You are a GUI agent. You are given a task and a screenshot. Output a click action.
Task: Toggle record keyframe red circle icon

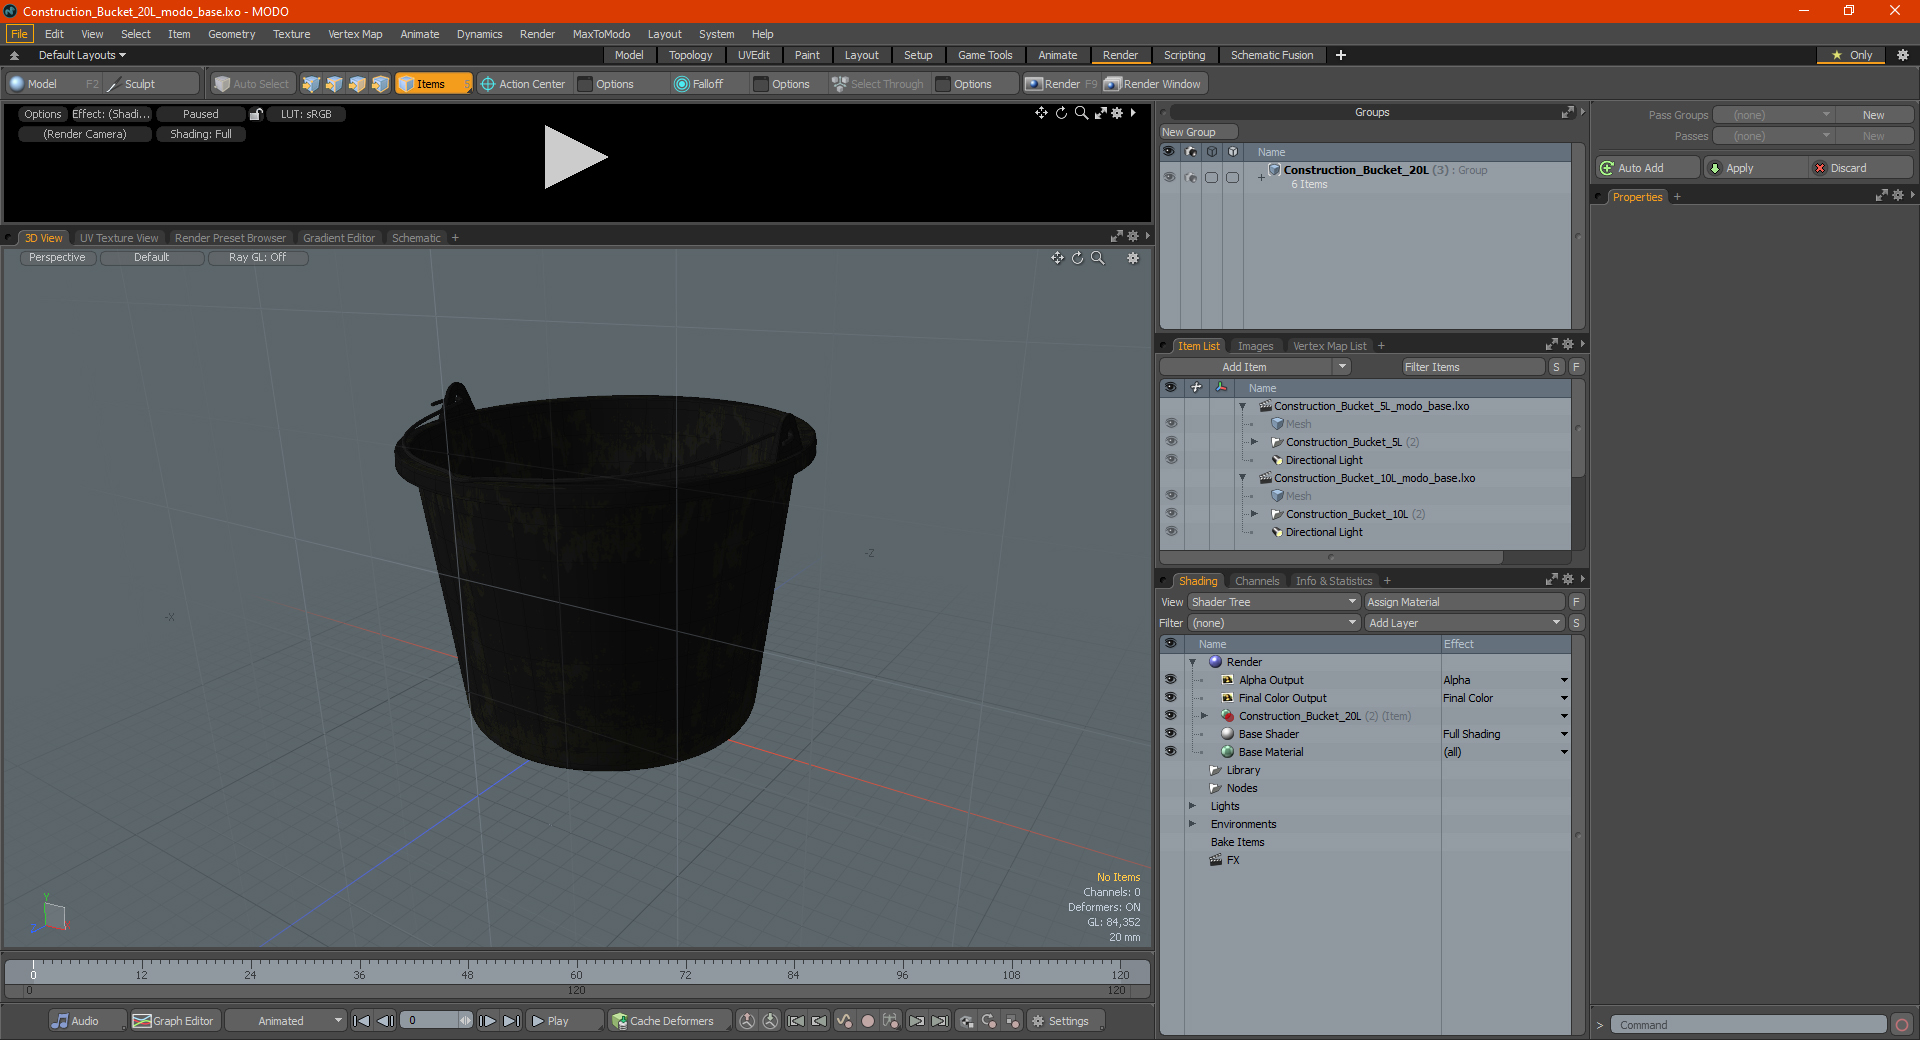[x=868, y=1021]
